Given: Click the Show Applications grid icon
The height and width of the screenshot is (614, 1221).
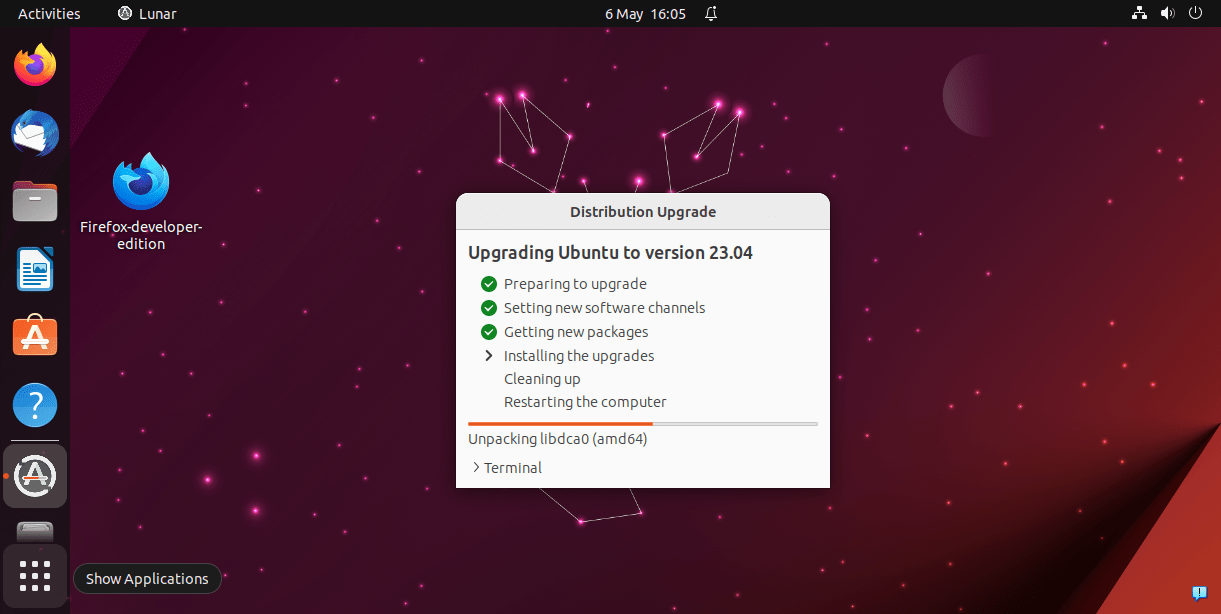Looking at the screenshot, I should point(35,576).
